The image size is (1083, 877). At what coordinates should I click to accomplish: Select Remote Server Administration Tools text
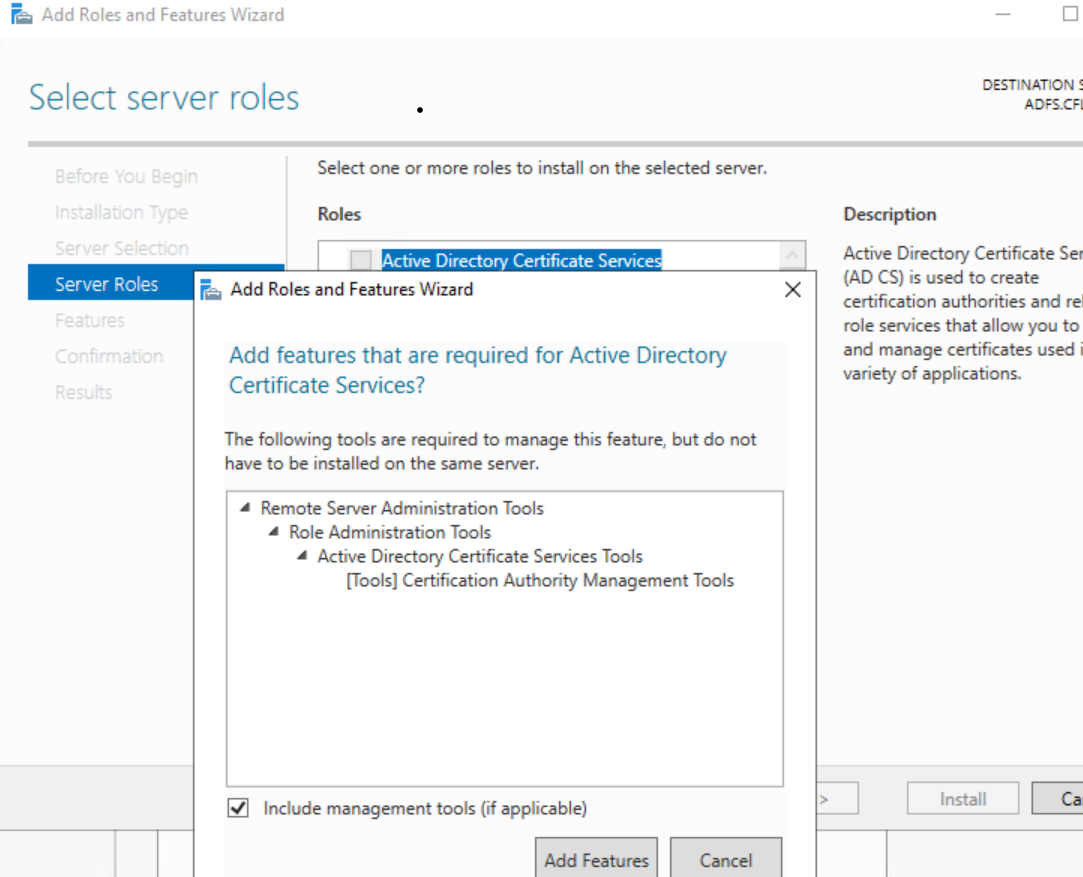coord(402,508)
